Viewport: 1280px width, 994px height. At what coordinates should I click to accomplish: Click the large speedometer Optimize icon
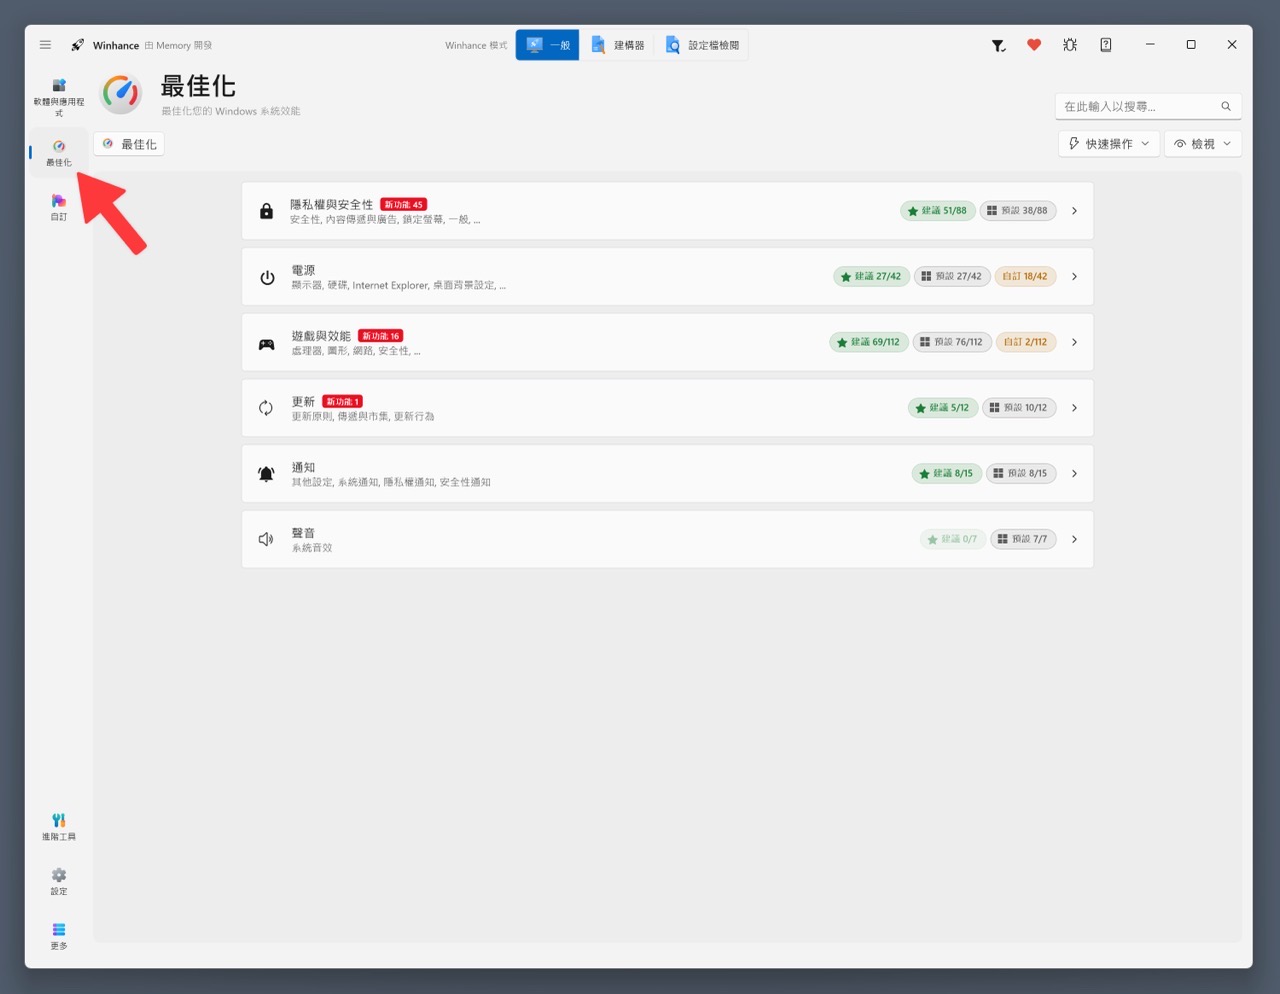tap(121, 93)
